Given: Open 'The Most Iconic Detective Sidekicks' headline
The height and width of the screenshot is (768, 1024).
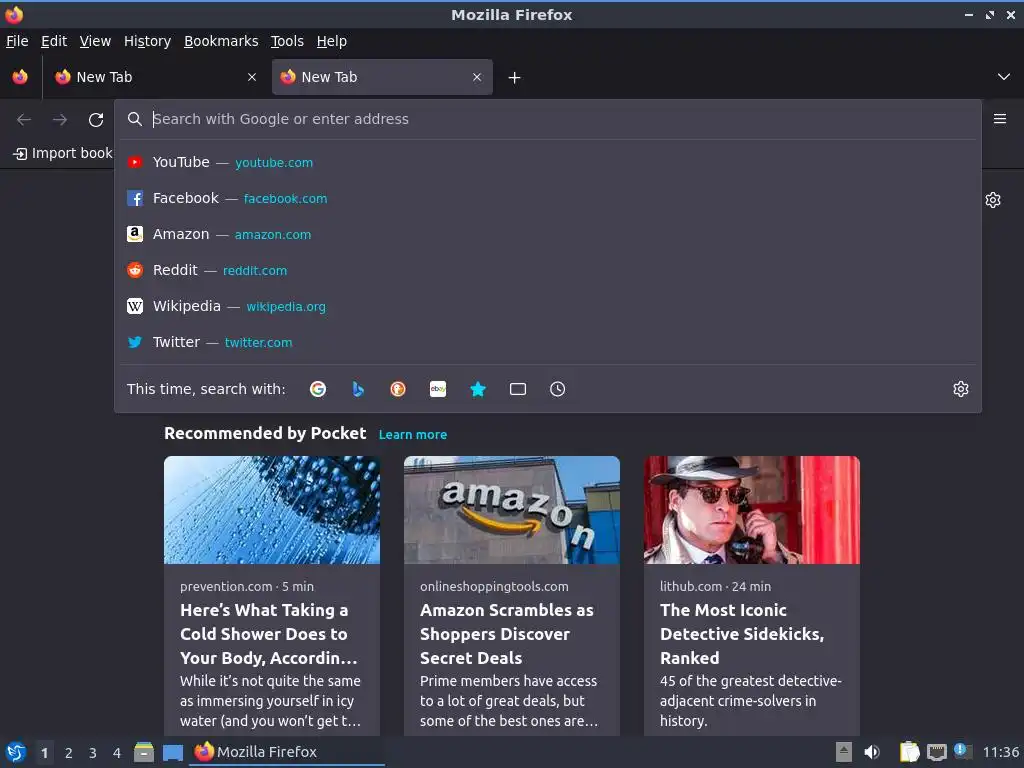Looking at the screenshot, I should 742,634.
